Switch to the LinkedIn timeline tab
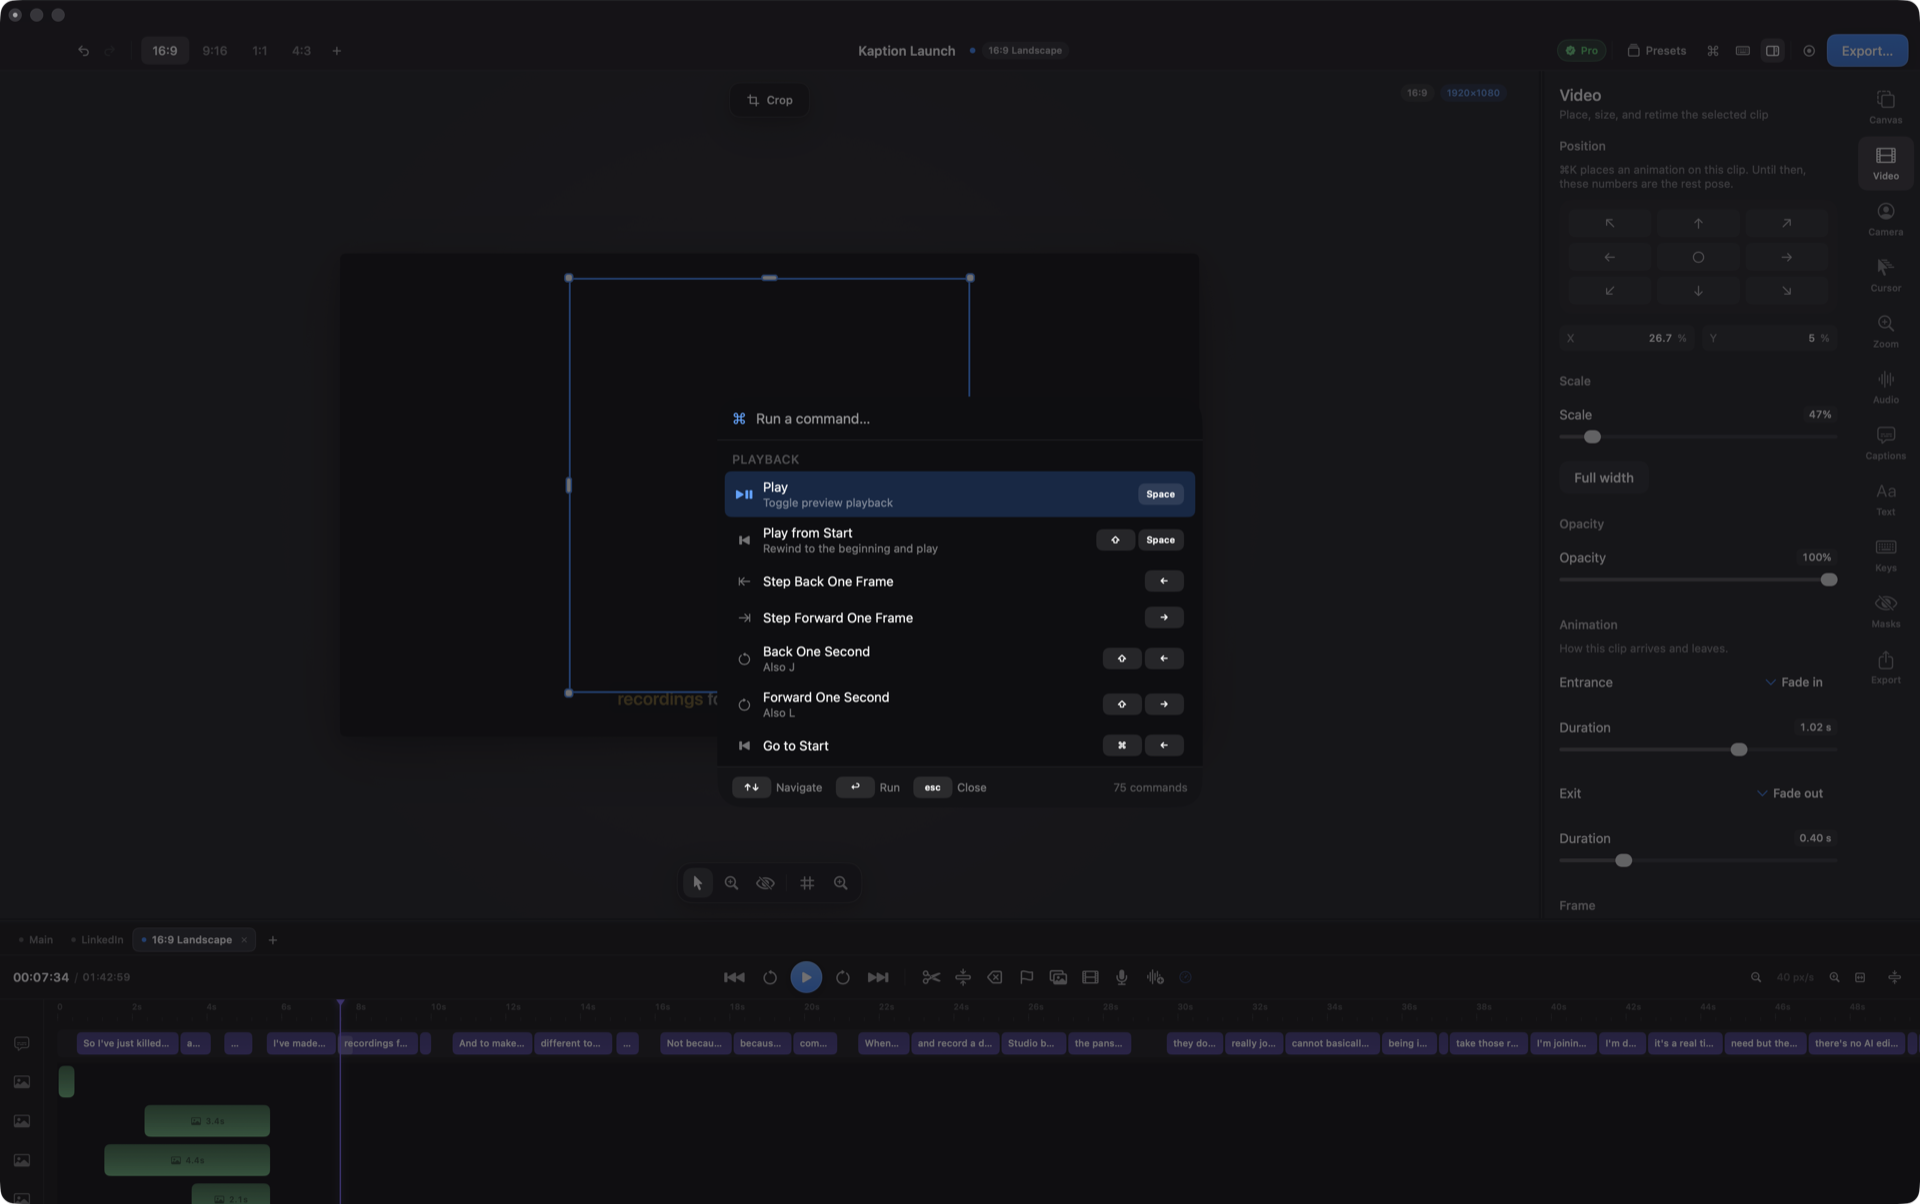The width and height of the screenshot is (1920, 1204). (96, 940)
